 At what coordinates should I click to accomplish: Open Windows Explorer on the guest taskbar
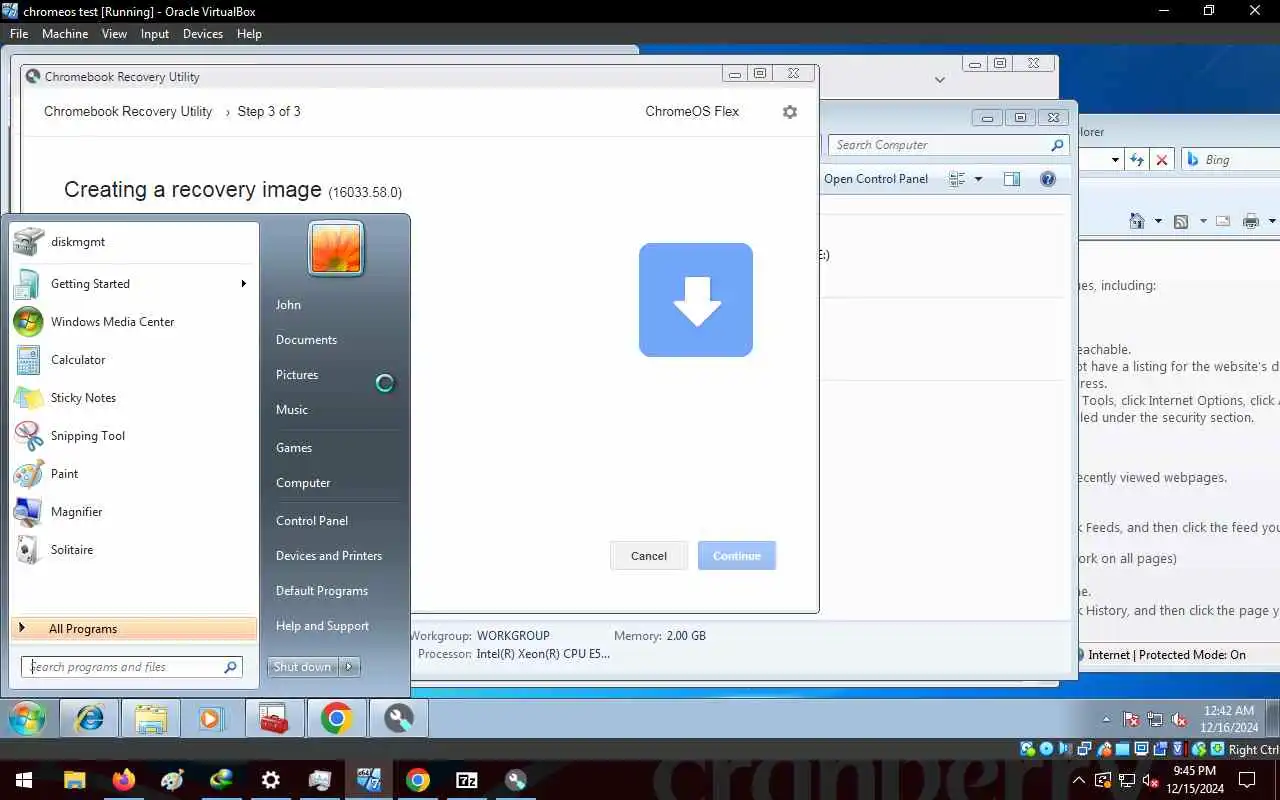coord(151,718)
